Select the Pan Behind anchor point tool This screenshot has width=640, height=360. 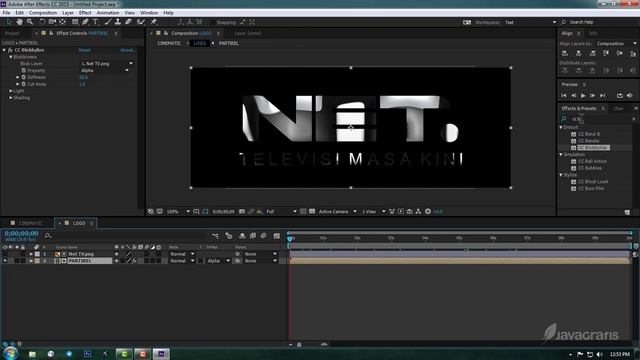coord(62,22)
